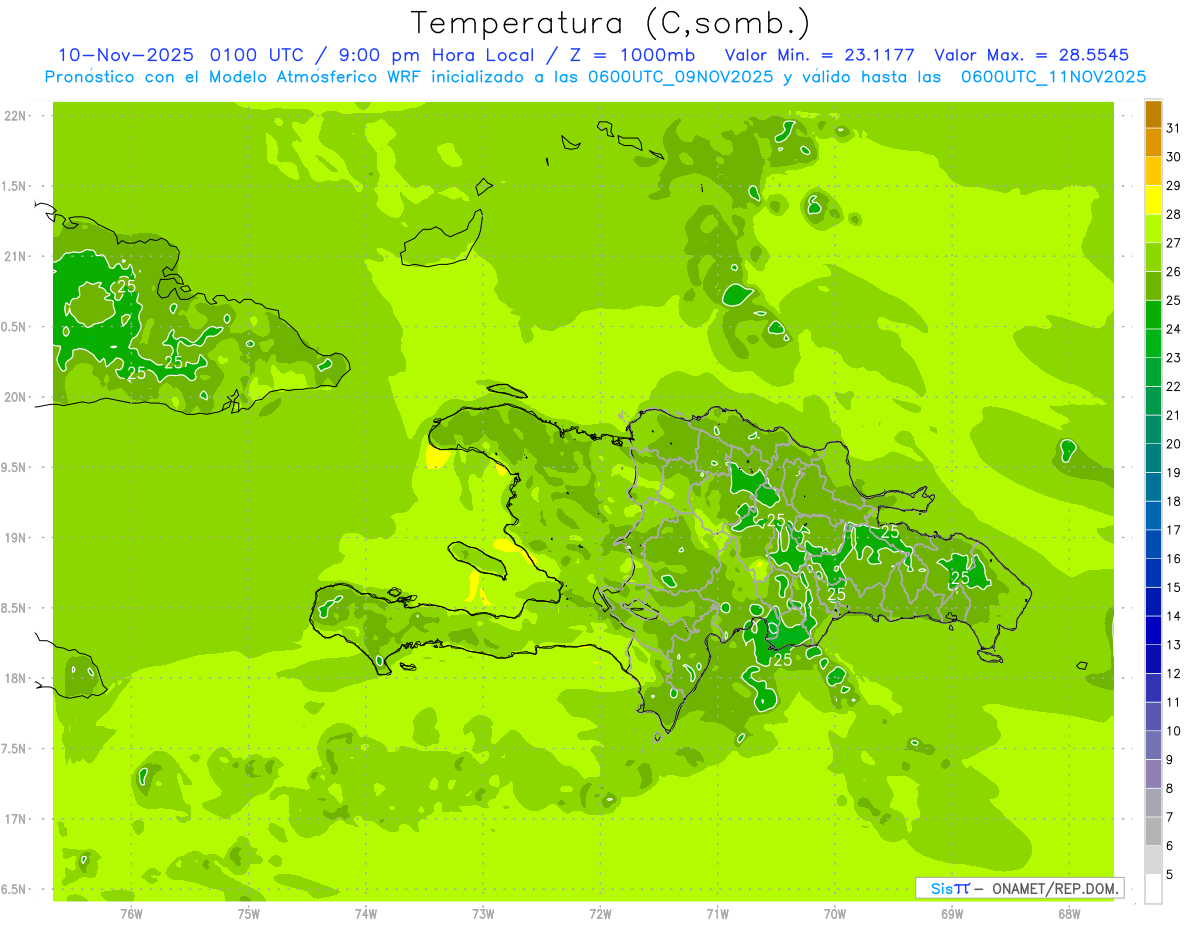The height and width of the screenshot is (927, 1200).
Task: Click the "18N" latitude axis label
Action: [16, 678]
